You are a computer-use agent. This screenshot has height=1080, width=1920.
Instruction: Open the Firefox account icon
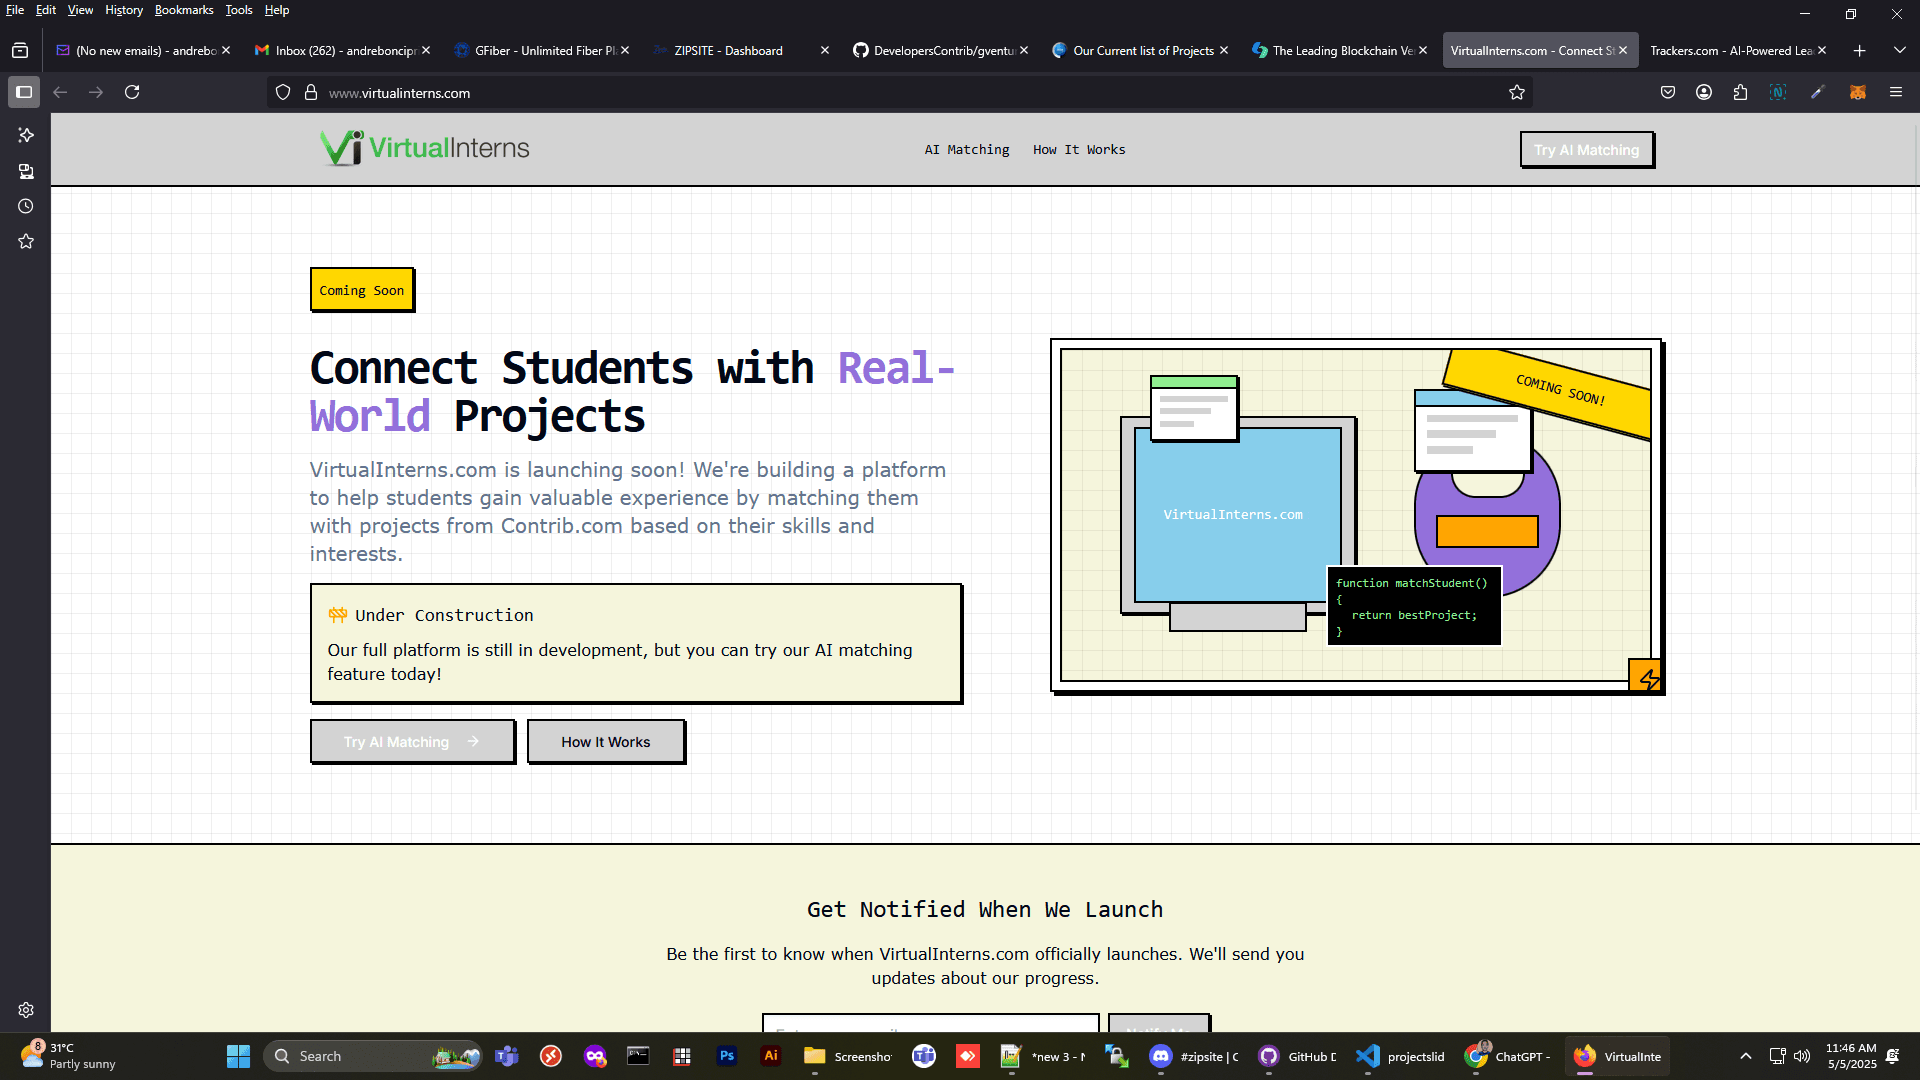click(1703, 92)
